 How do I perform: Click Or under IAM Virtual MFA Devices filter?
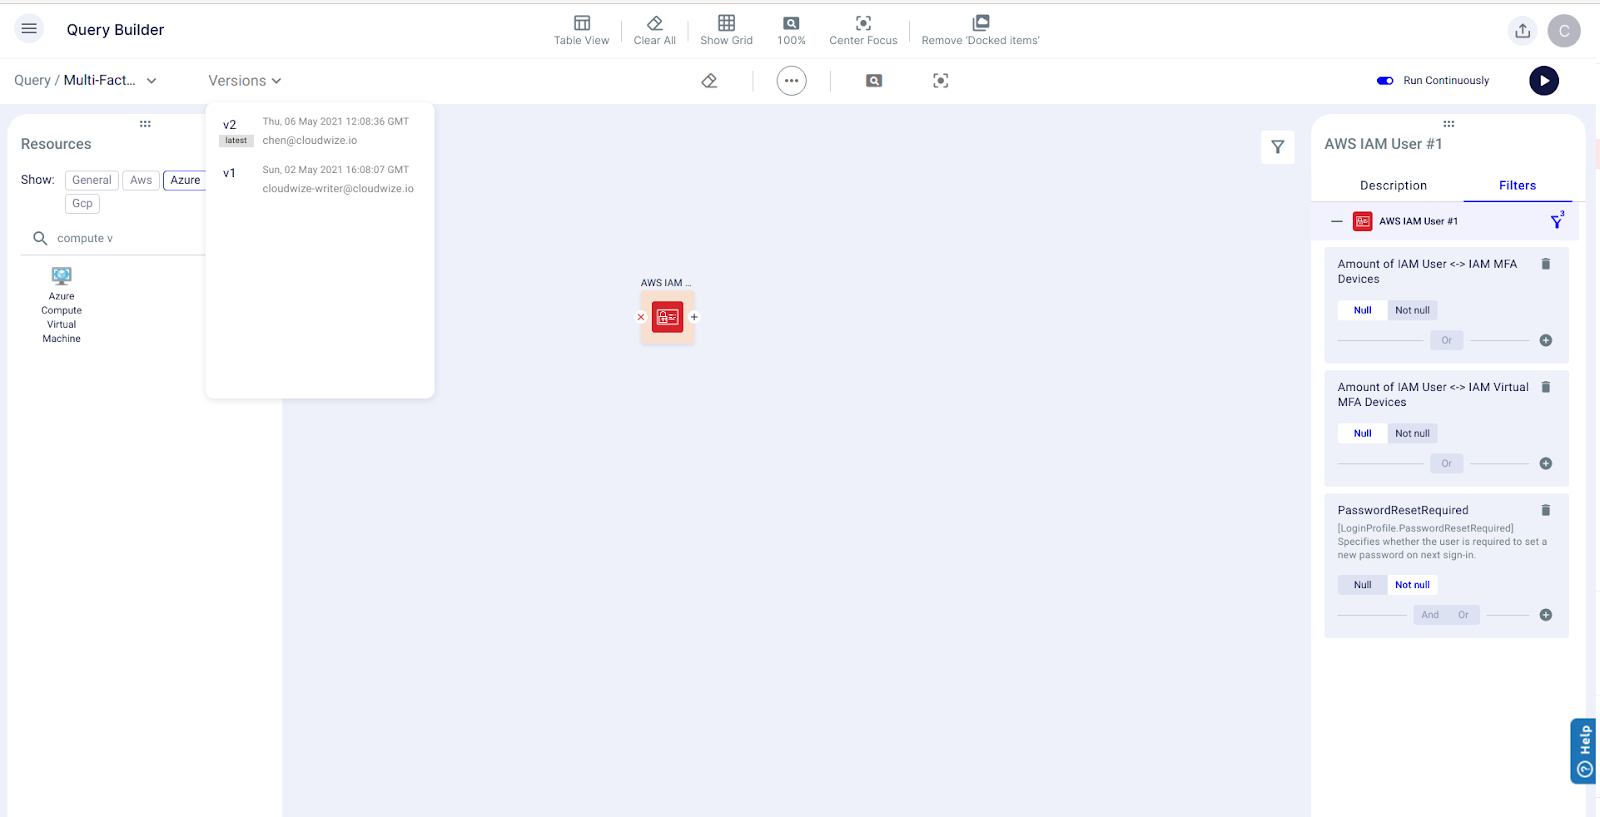tap(1446, 463)
